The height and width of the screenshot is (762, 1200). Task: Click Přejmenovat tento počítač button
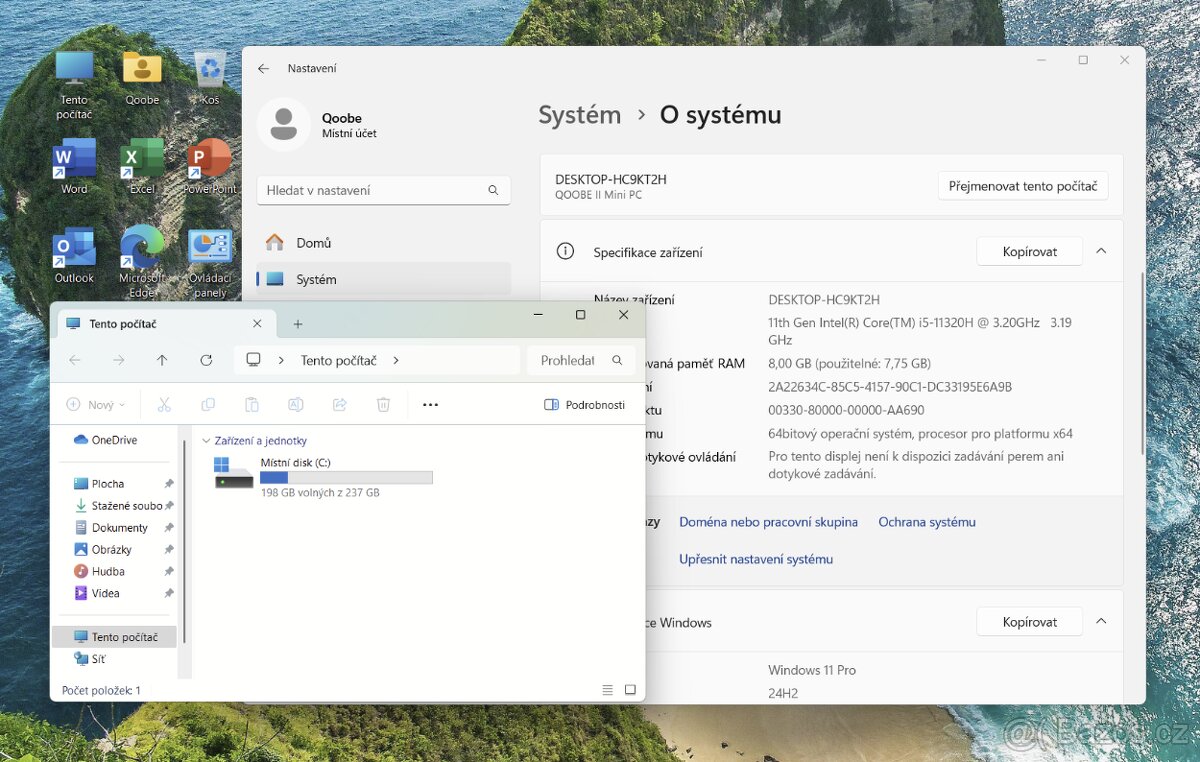(x=1022, y=186)
